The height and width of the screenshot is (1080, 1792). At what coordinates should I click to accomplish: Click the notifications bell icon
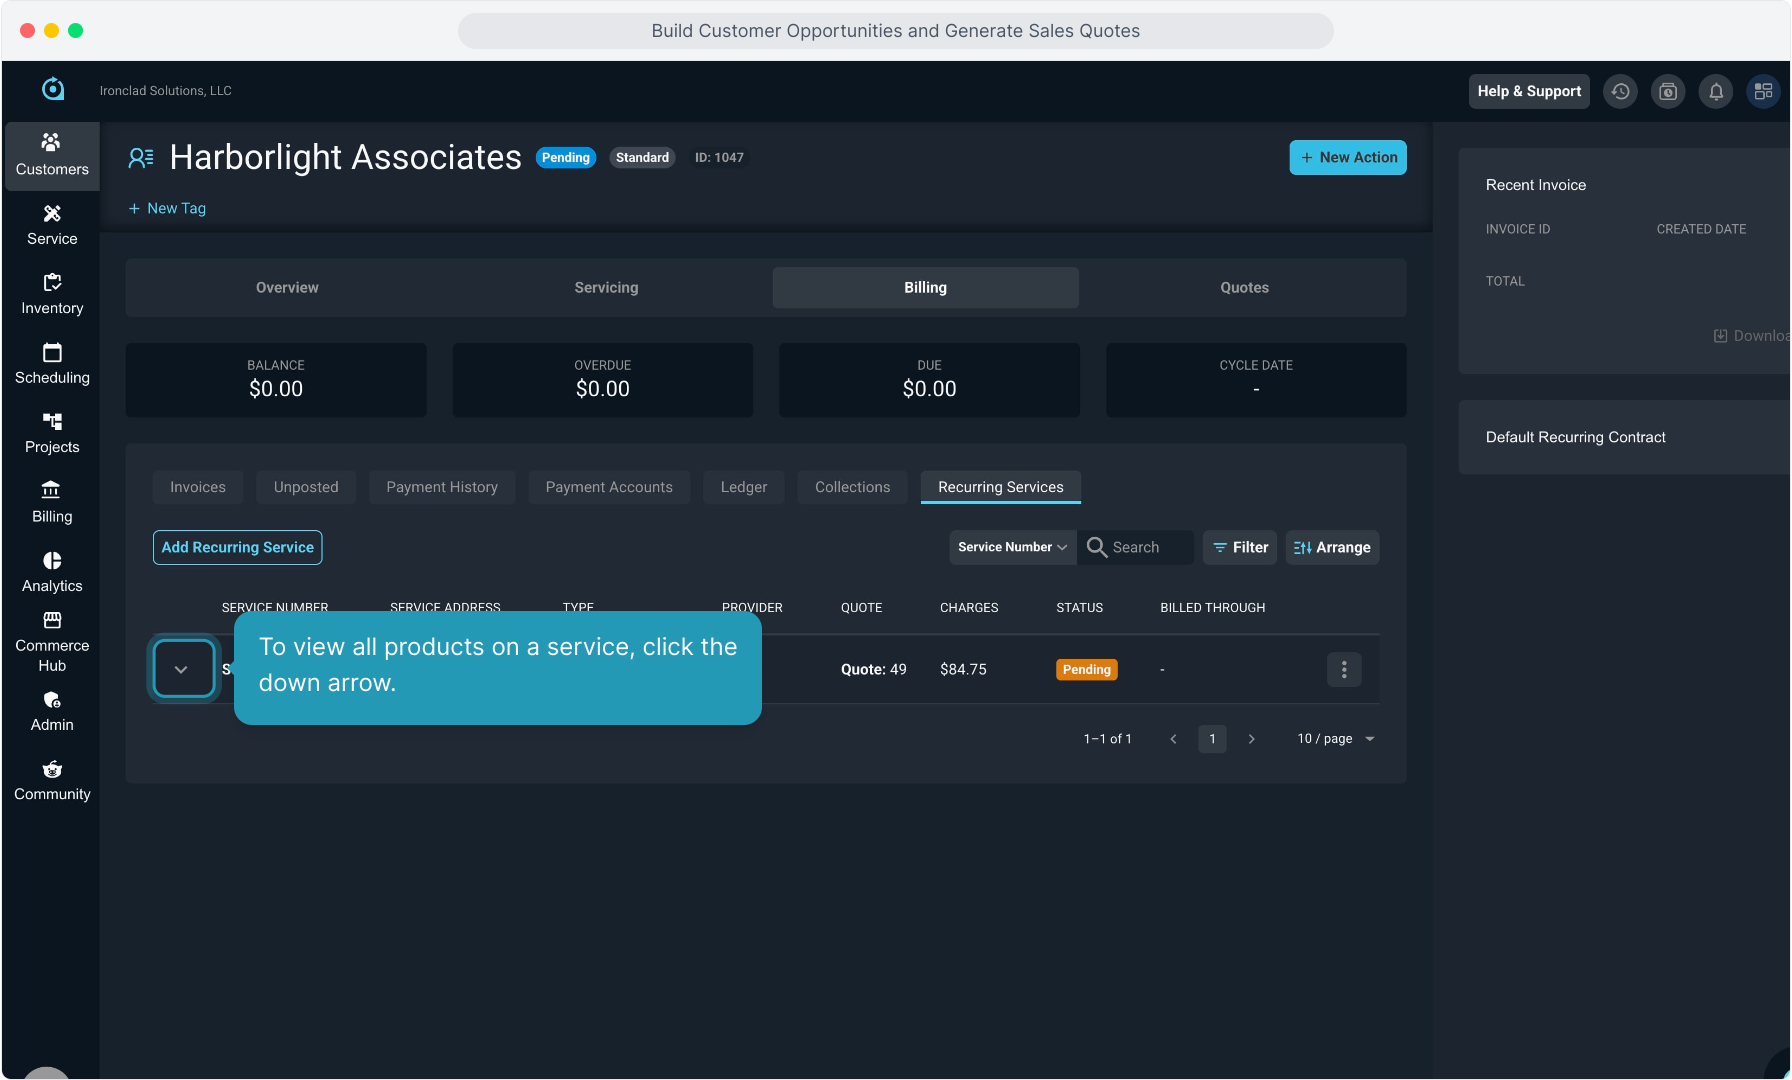1716,91
